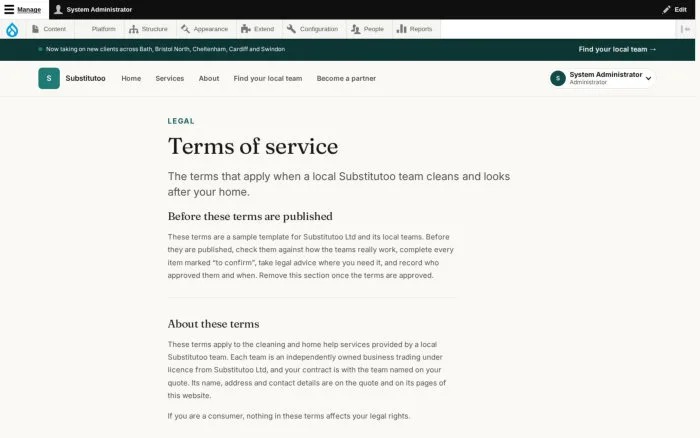
Task: Click 'Before these terms are published' heading
Action: click(x=250, y=217)
